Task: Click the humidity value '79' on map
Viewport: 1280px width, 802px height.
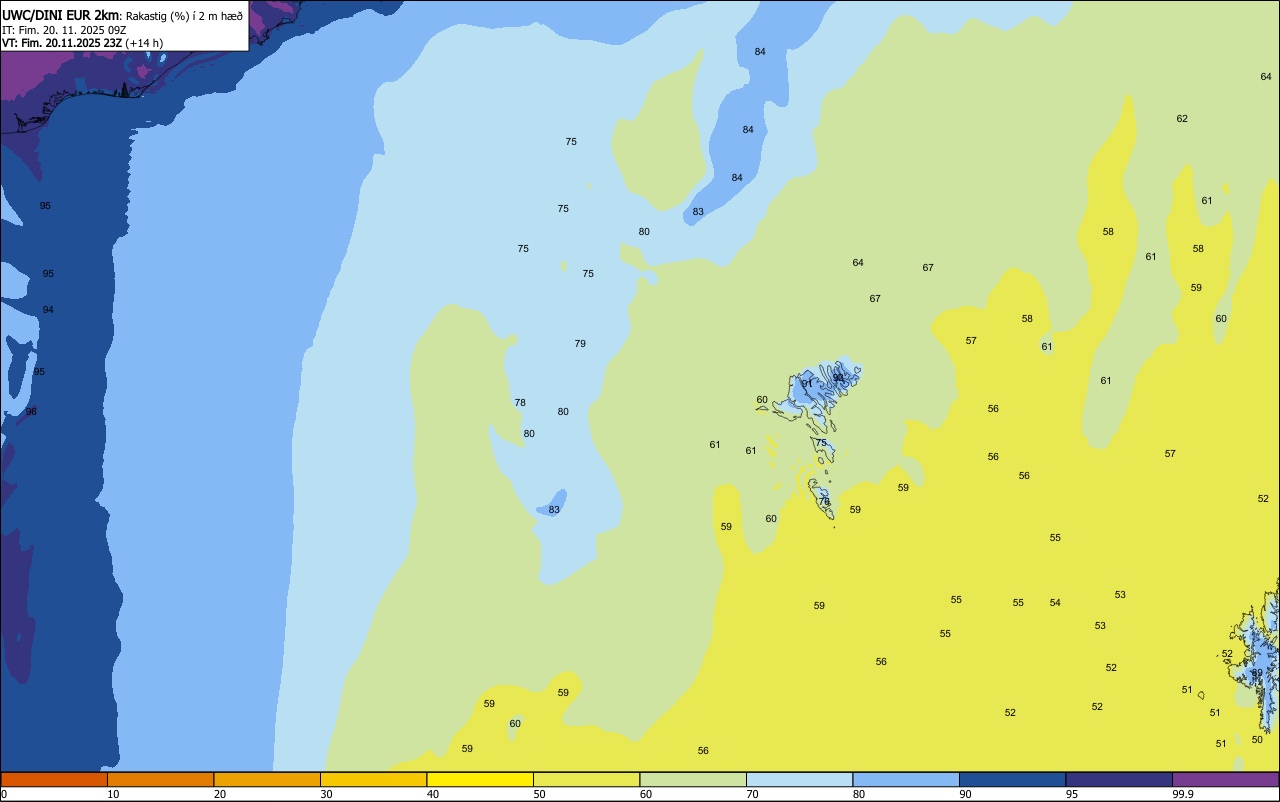Action: pos(580,344)
